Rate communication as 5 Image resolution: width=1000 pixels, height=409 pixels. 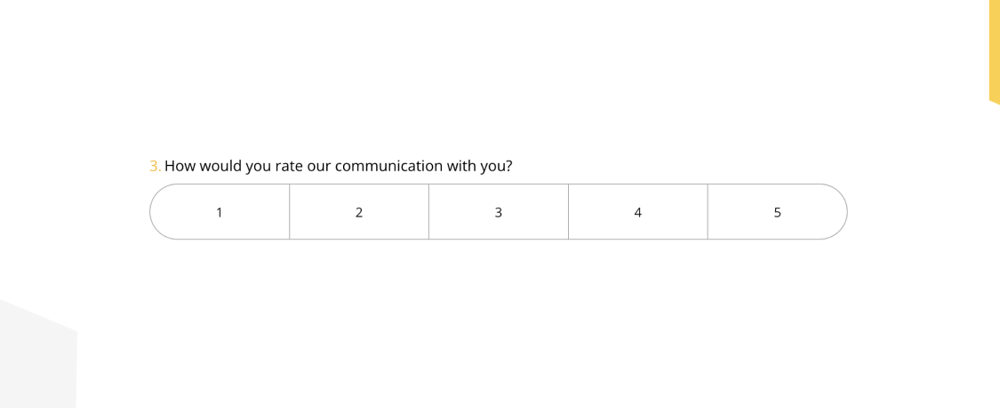point(777,212)
